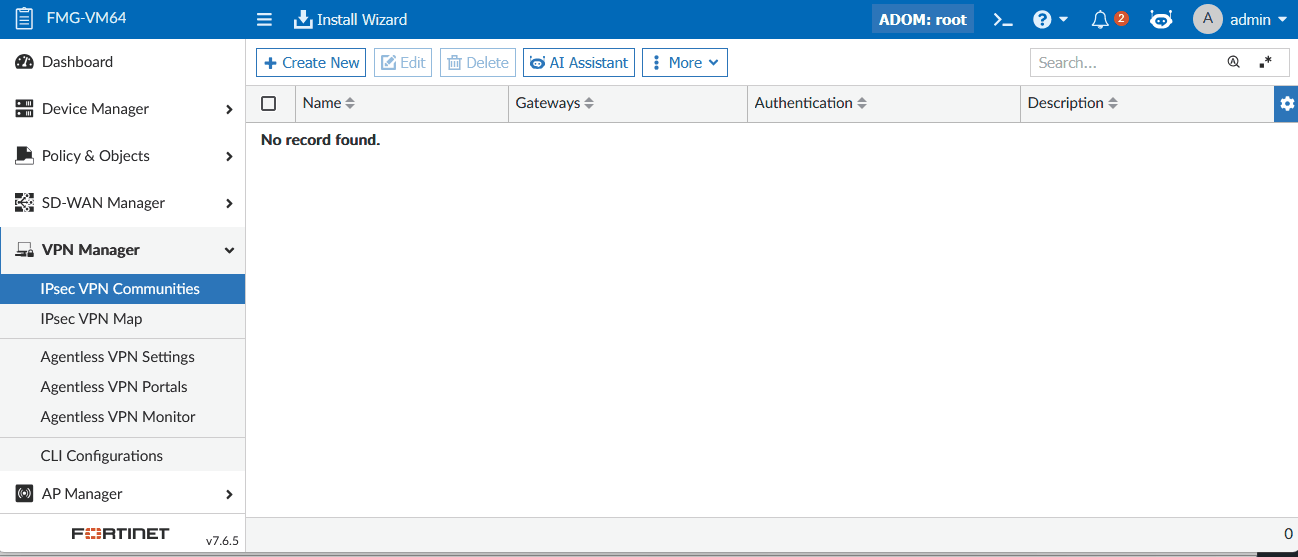The height and width of the screenshot is (557, 1298).
Task: Open Device Manager menu item
Action: tap(122, 109)
